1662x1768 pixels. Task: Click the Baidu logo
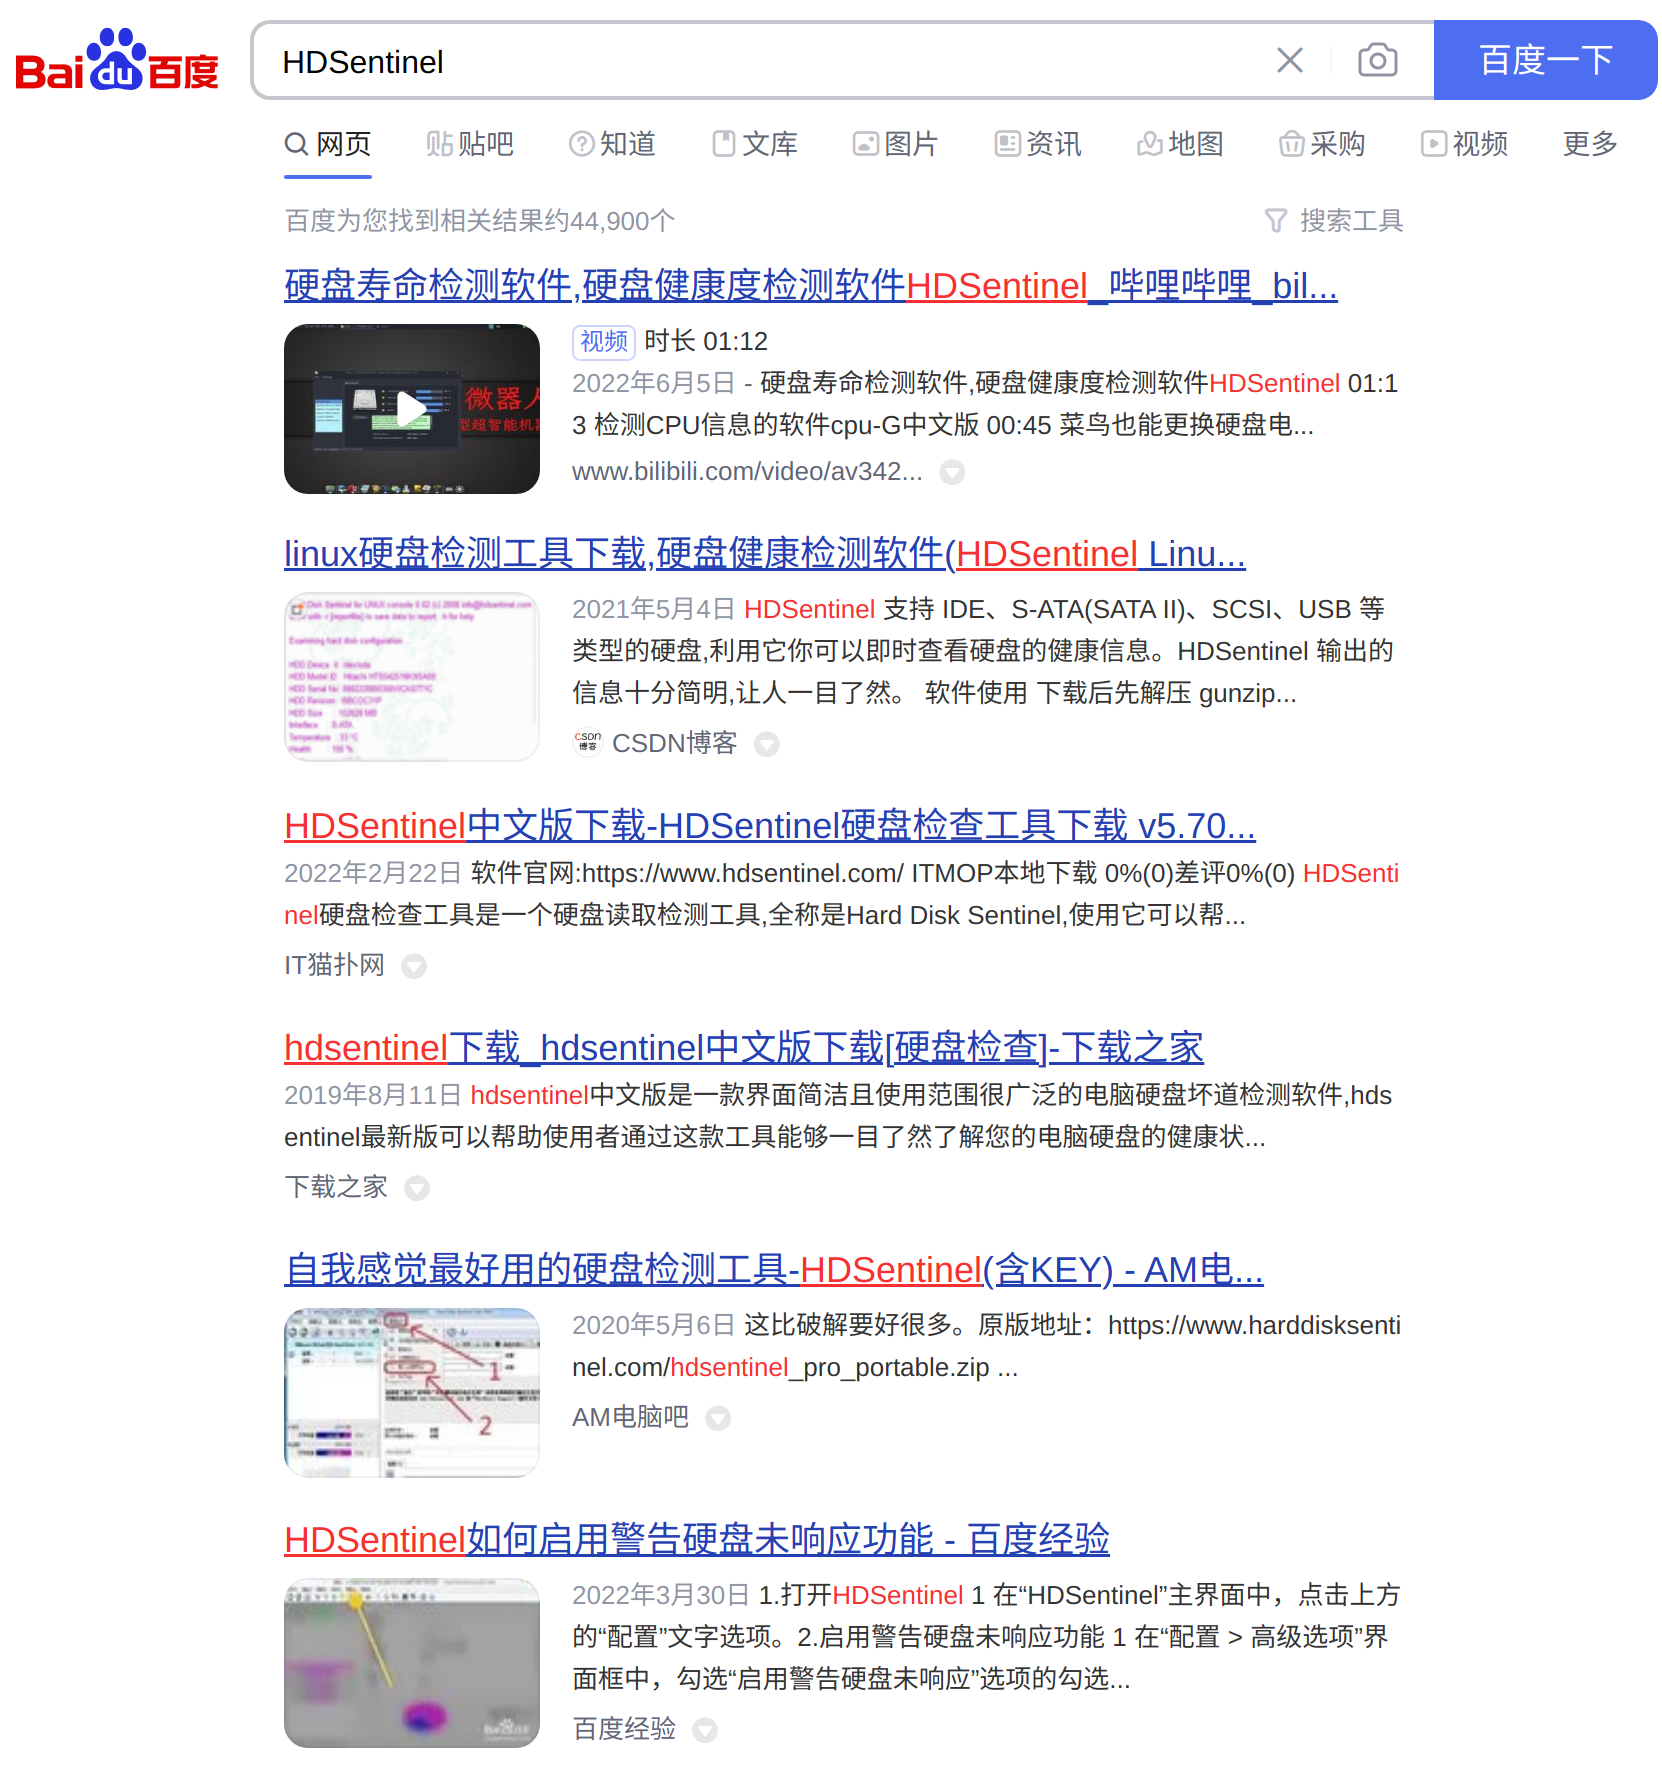(117, 60)
